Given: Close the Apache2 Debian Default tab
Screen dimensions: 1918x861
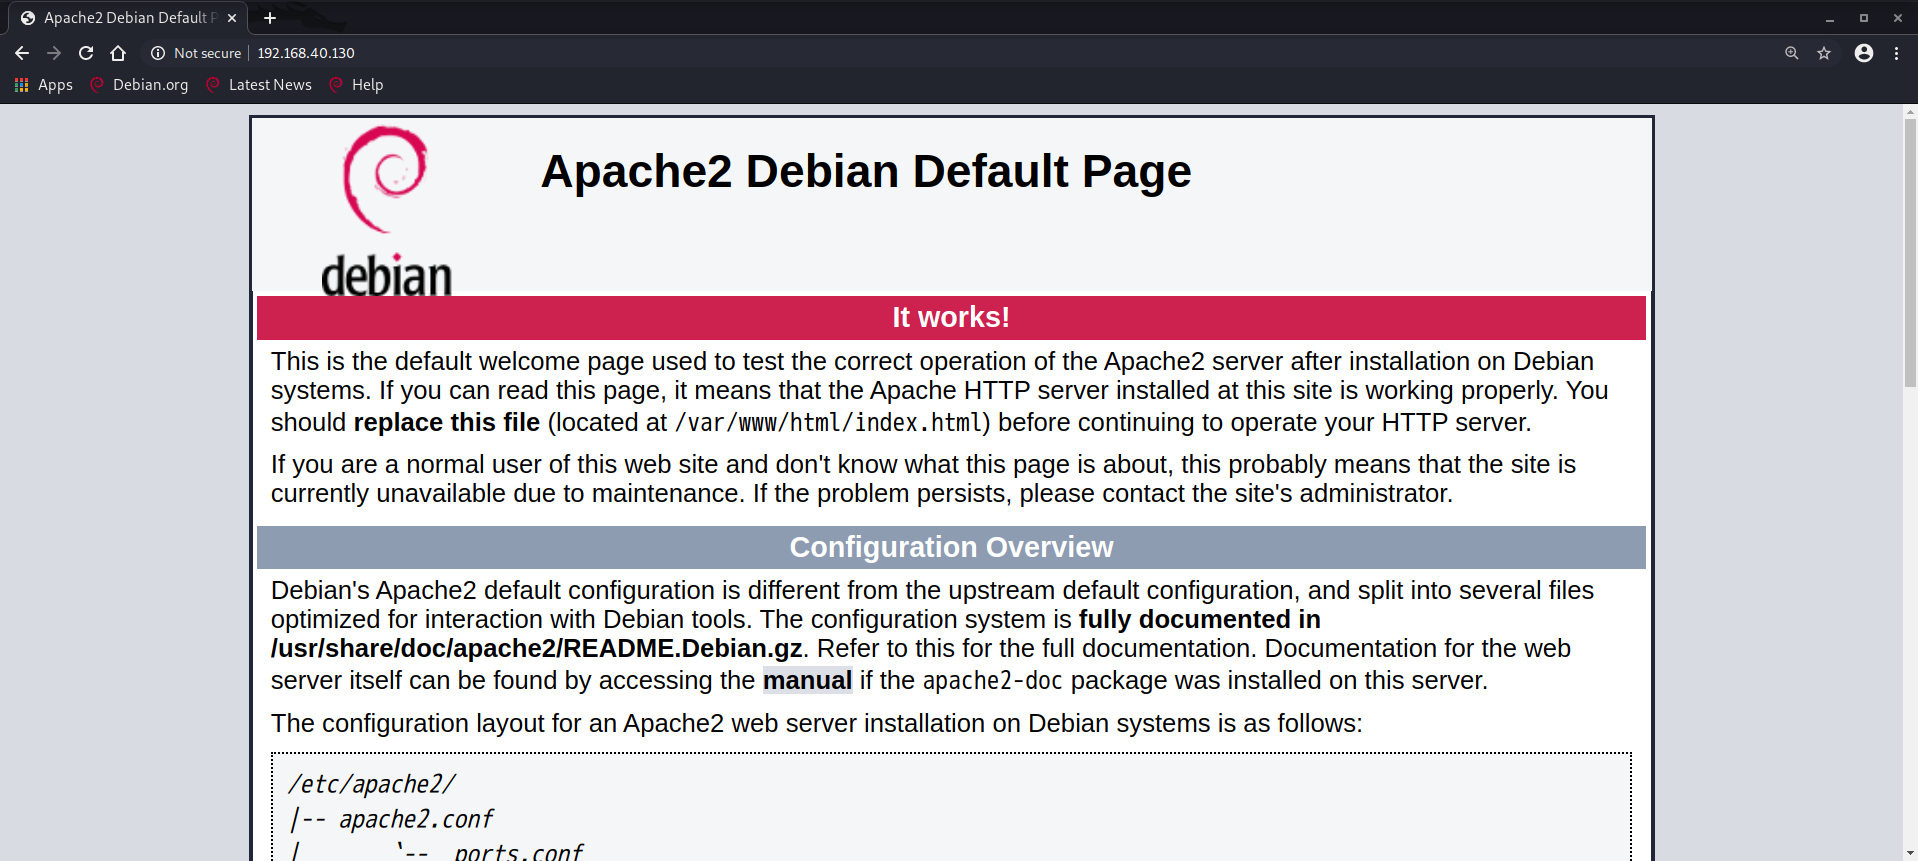Looking at the screenshot, I should [232, 18].
